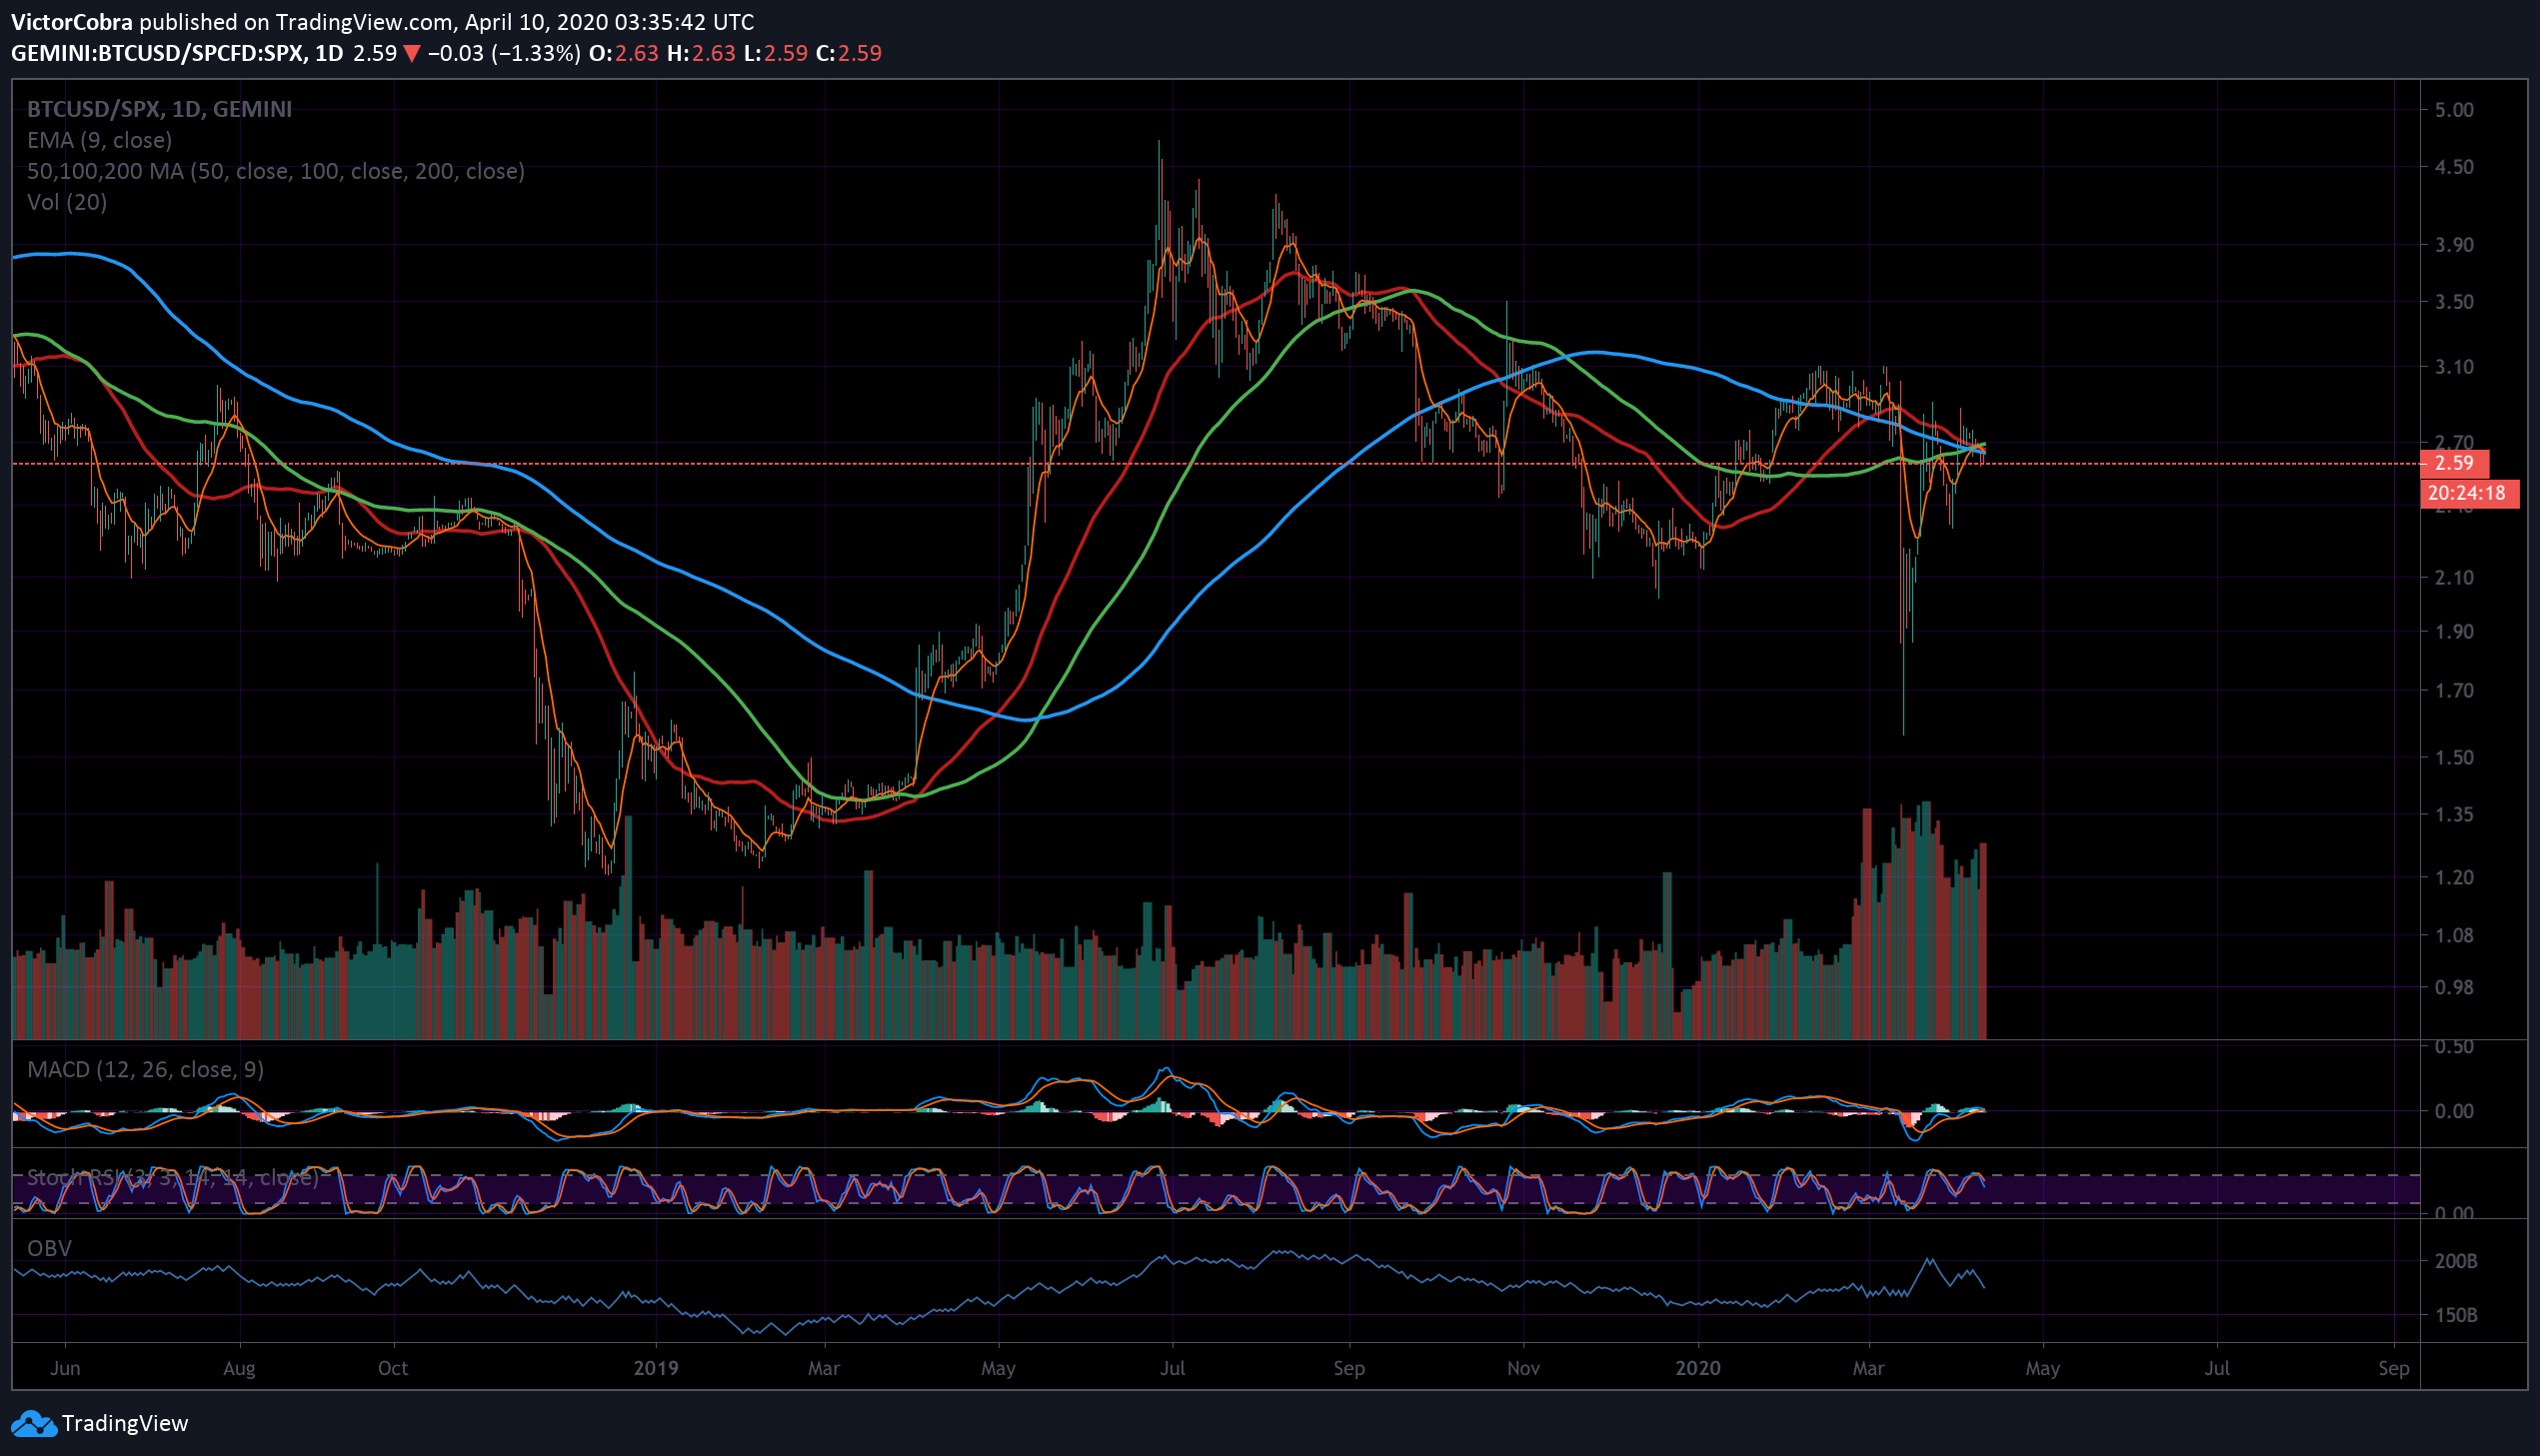Click the Nov label on the time axis
This screenshot has width=2540, height=1456.
[1523, 1369]
